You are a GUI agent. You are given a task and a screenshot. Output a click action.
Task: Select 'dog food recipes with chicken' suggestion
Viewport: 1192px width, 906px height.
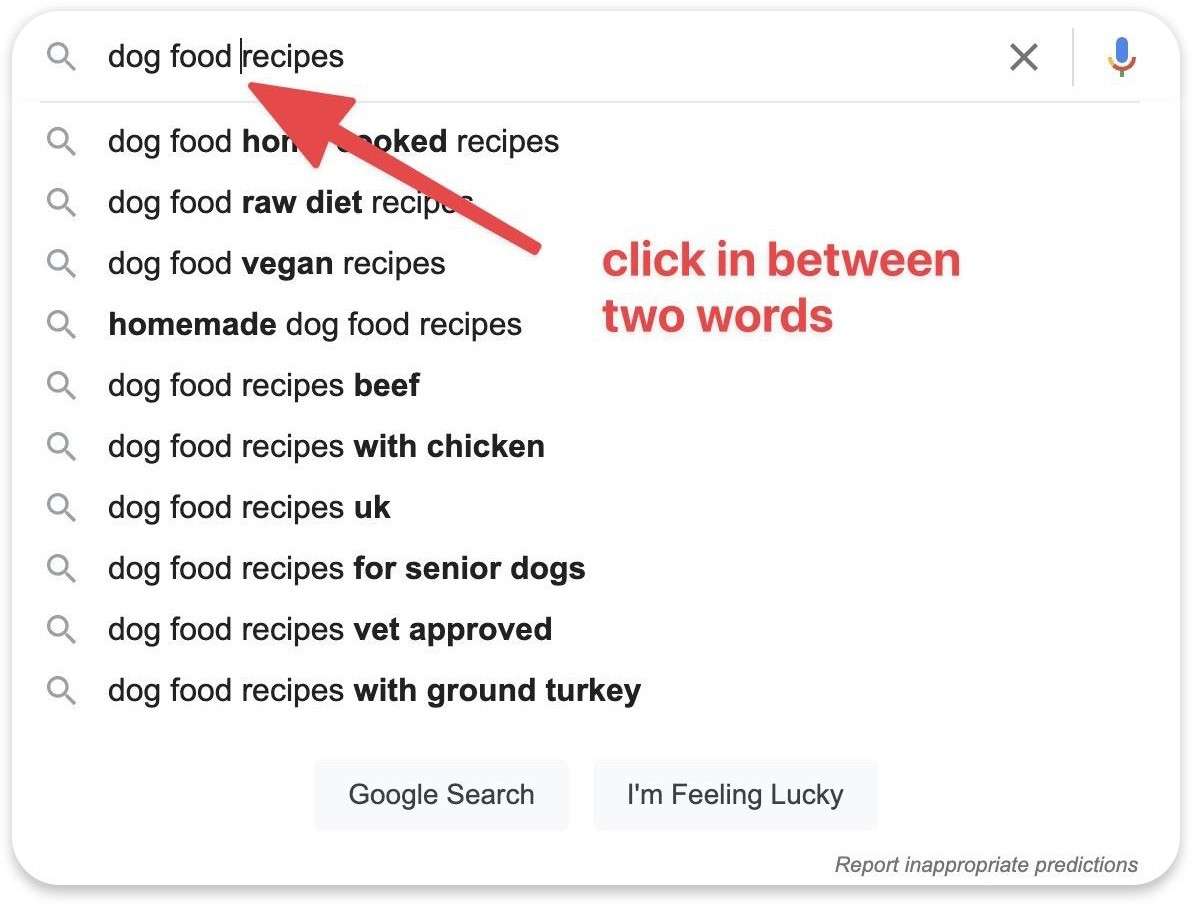pyautogui.click(x=326, y=446)
